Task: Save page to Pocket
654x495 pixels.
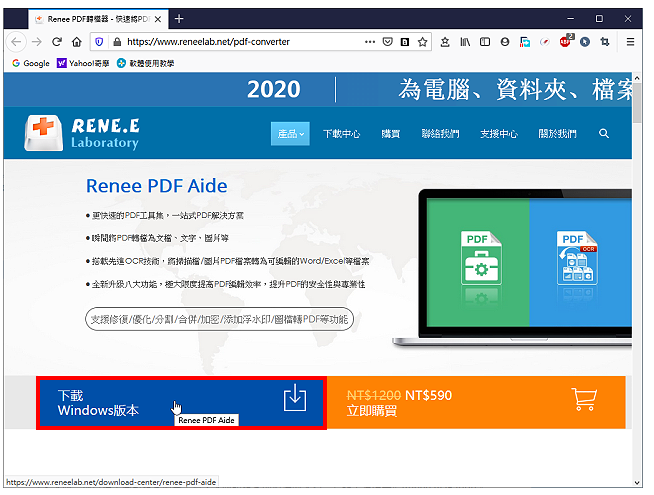Action: tap(387, 42)
